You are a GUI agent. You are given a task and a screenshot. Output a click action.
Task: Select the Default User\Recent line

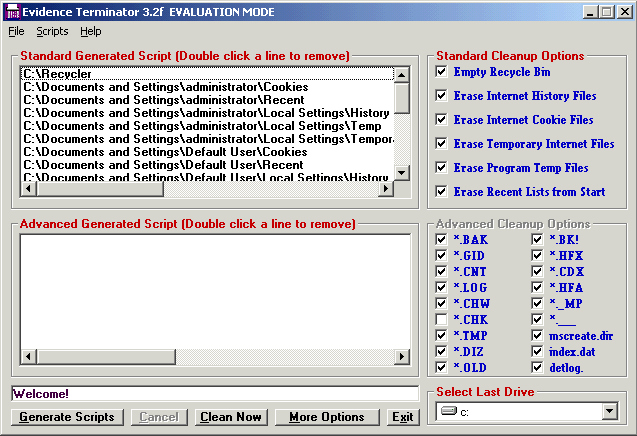pyautogui.click(x=207, y=165)
